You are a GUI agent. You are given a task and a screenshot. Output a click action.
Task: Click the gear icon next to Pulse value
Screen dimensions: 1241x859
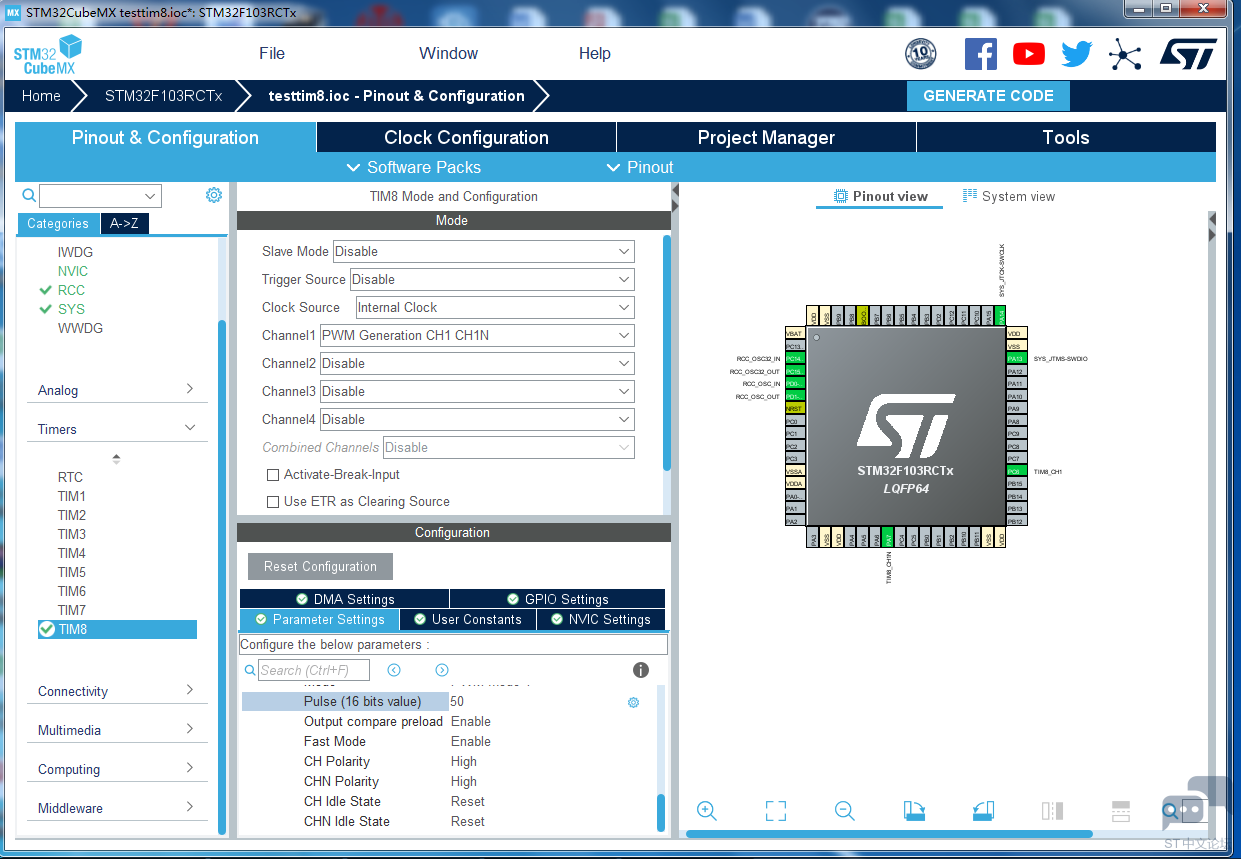click(633, 702)
